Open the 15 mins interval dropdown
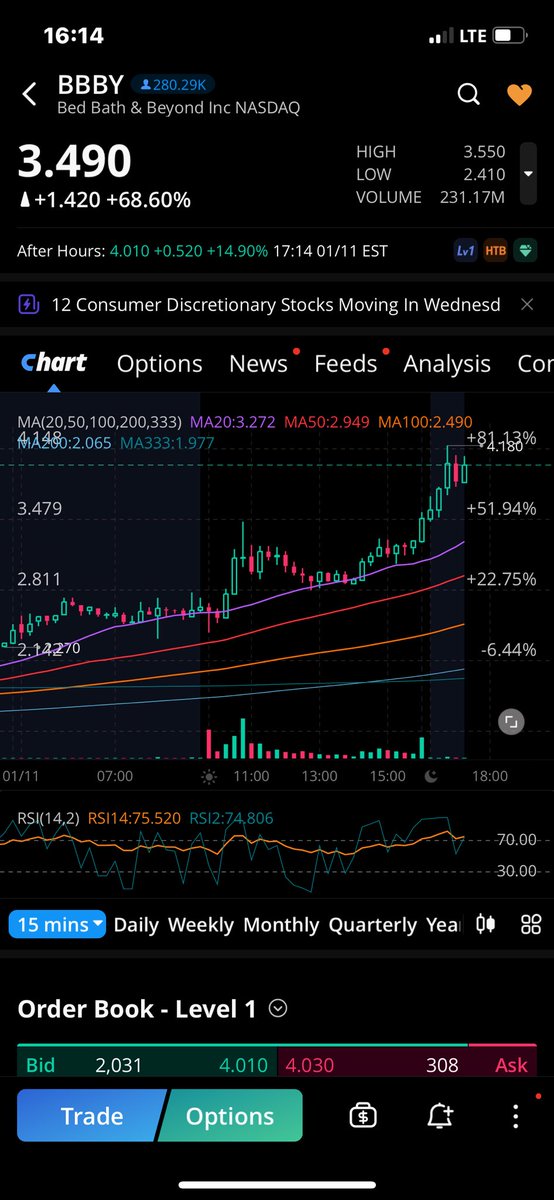Screen dimensions: 554x1200 coord(59,924)
